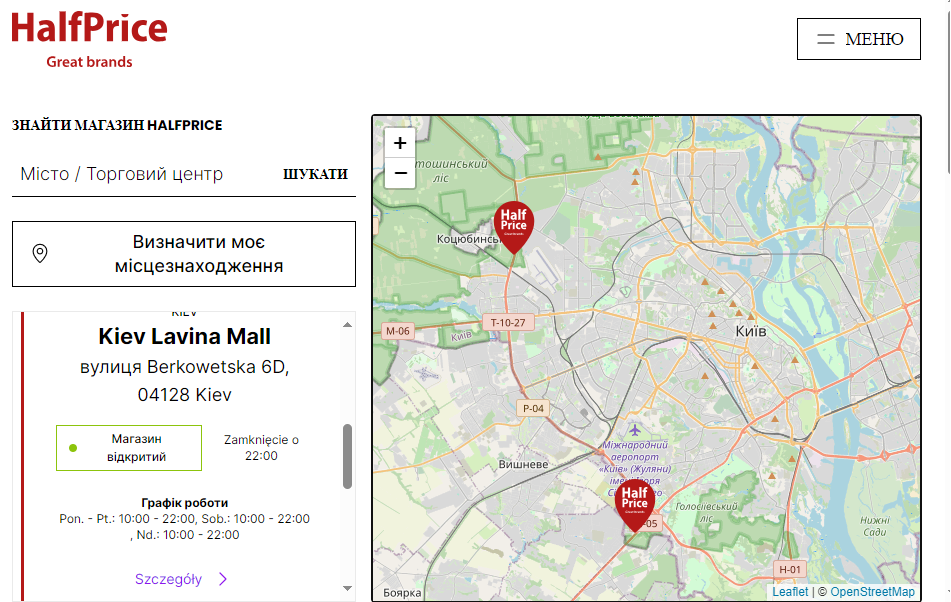
Task: Zoom in on the map
Action: (400, 143)
